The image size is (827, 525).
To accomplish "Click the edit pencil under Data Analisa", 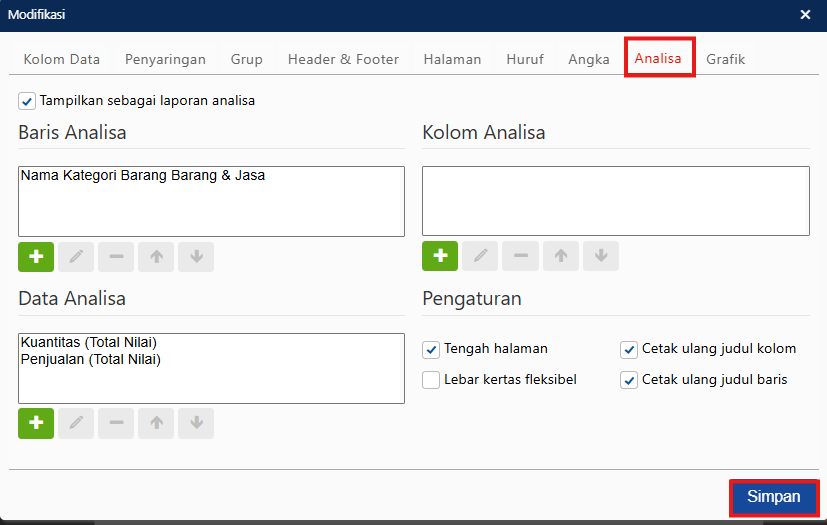I will pos(76,424).
